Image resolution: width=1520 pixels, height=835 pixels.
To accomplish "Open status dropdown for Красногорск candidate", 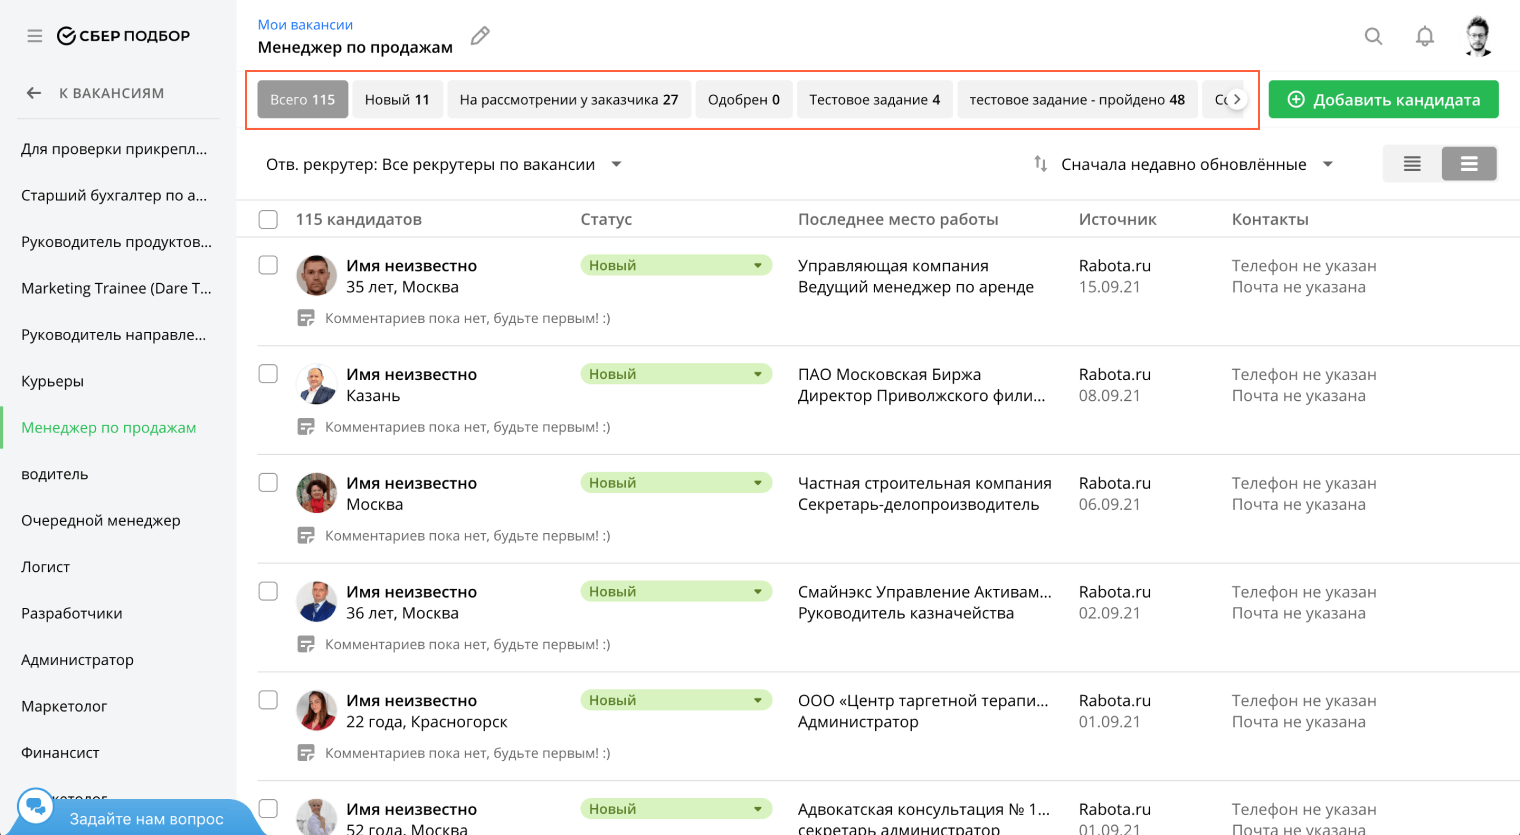I will (757, 700).
